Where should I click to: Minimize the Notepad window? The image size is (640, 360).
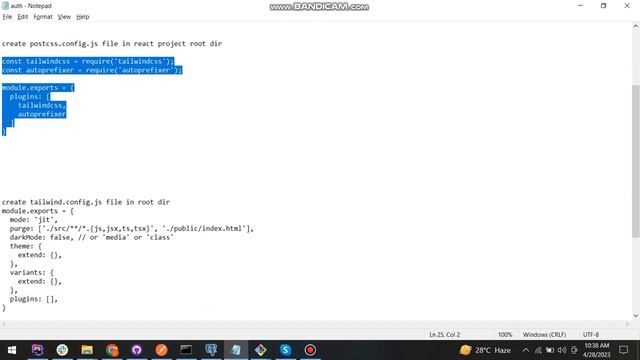pyautogui.click(x=580, y=6)
